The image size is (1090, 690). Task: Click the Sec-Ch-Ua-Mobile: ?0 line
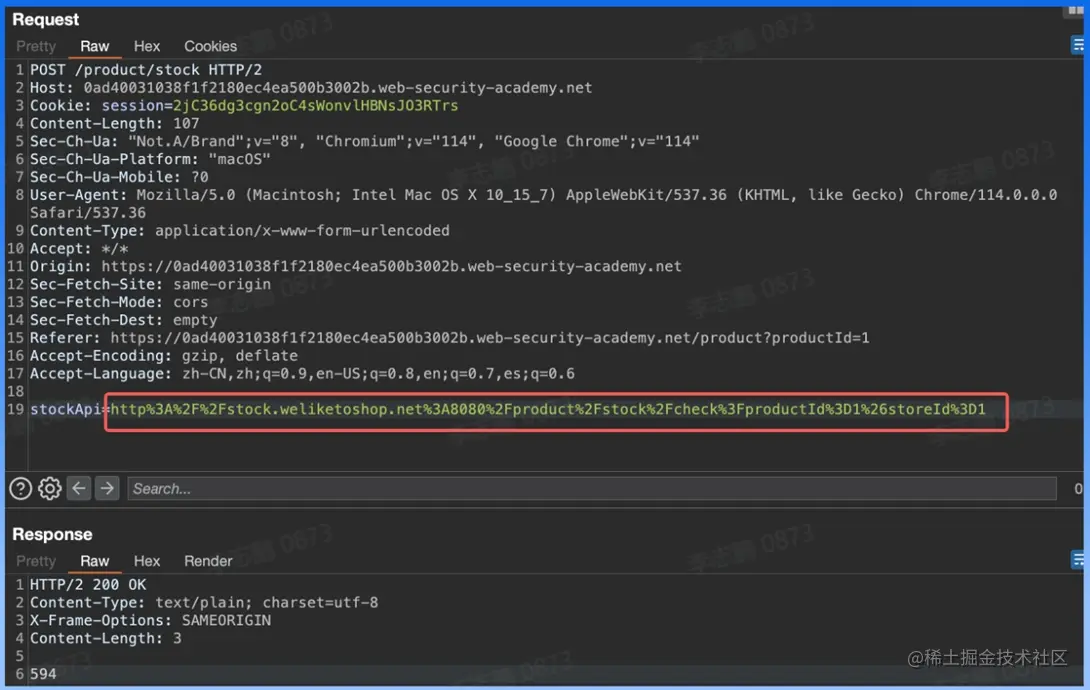coord(119,177)
